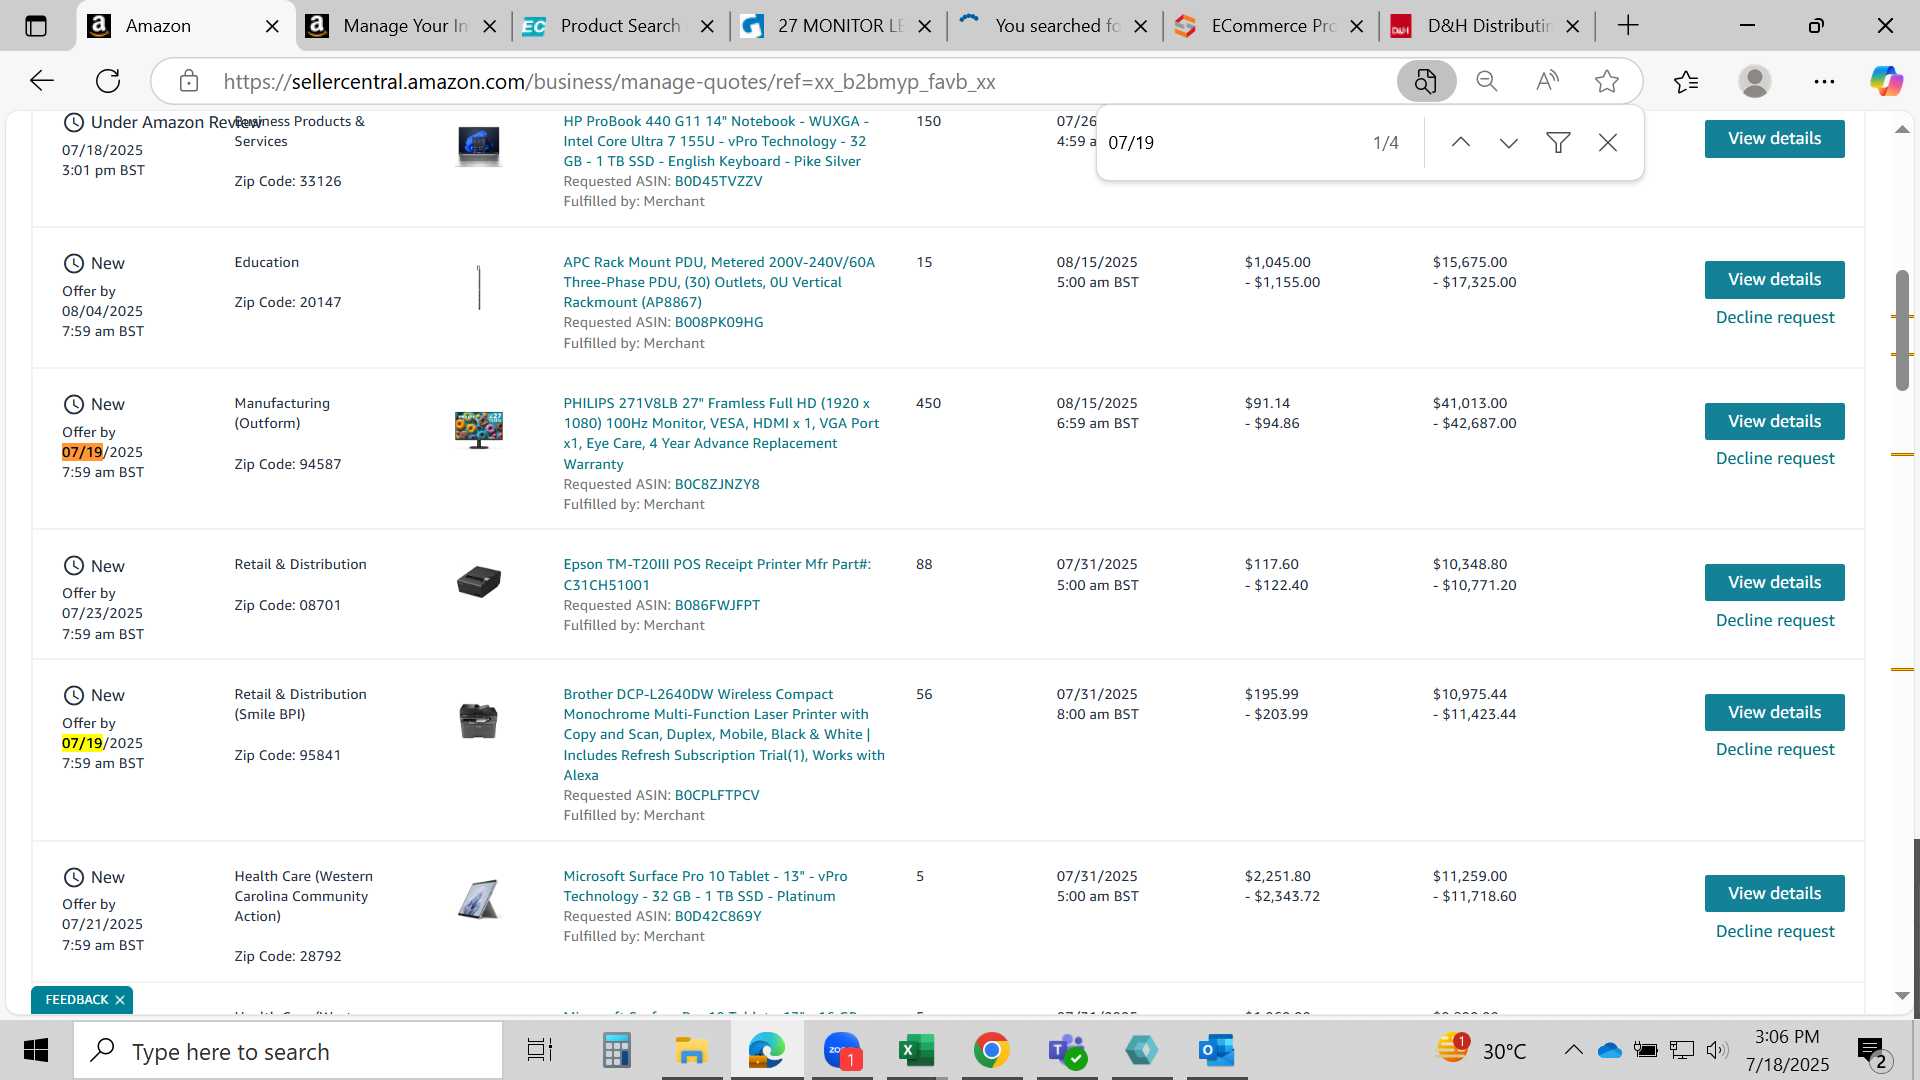Open the Copilot sidebar icon

click(x=1887, y=81)
